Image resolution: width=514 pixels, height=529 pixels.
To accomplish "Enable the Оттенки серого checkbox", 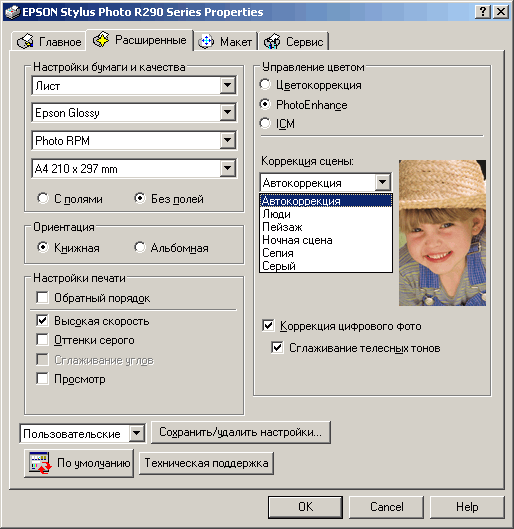I will point(42,339).
